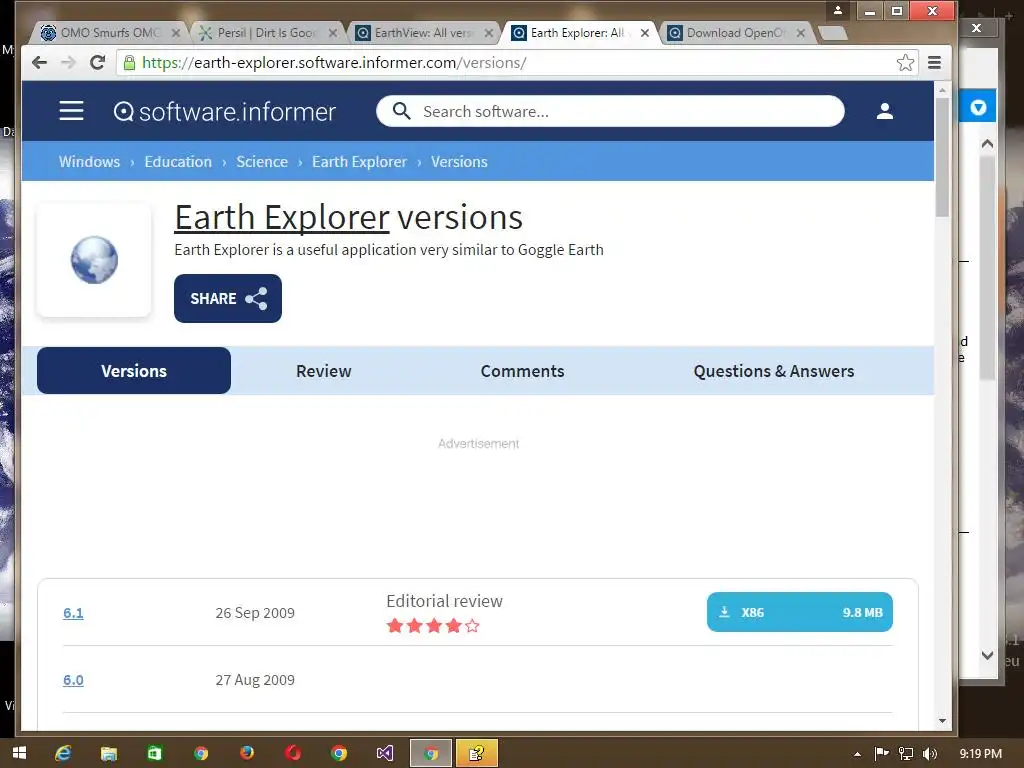The image size is (1024, 768).
Task: Click the page scrollbar up arrow
Action: [x=942, y=89]
